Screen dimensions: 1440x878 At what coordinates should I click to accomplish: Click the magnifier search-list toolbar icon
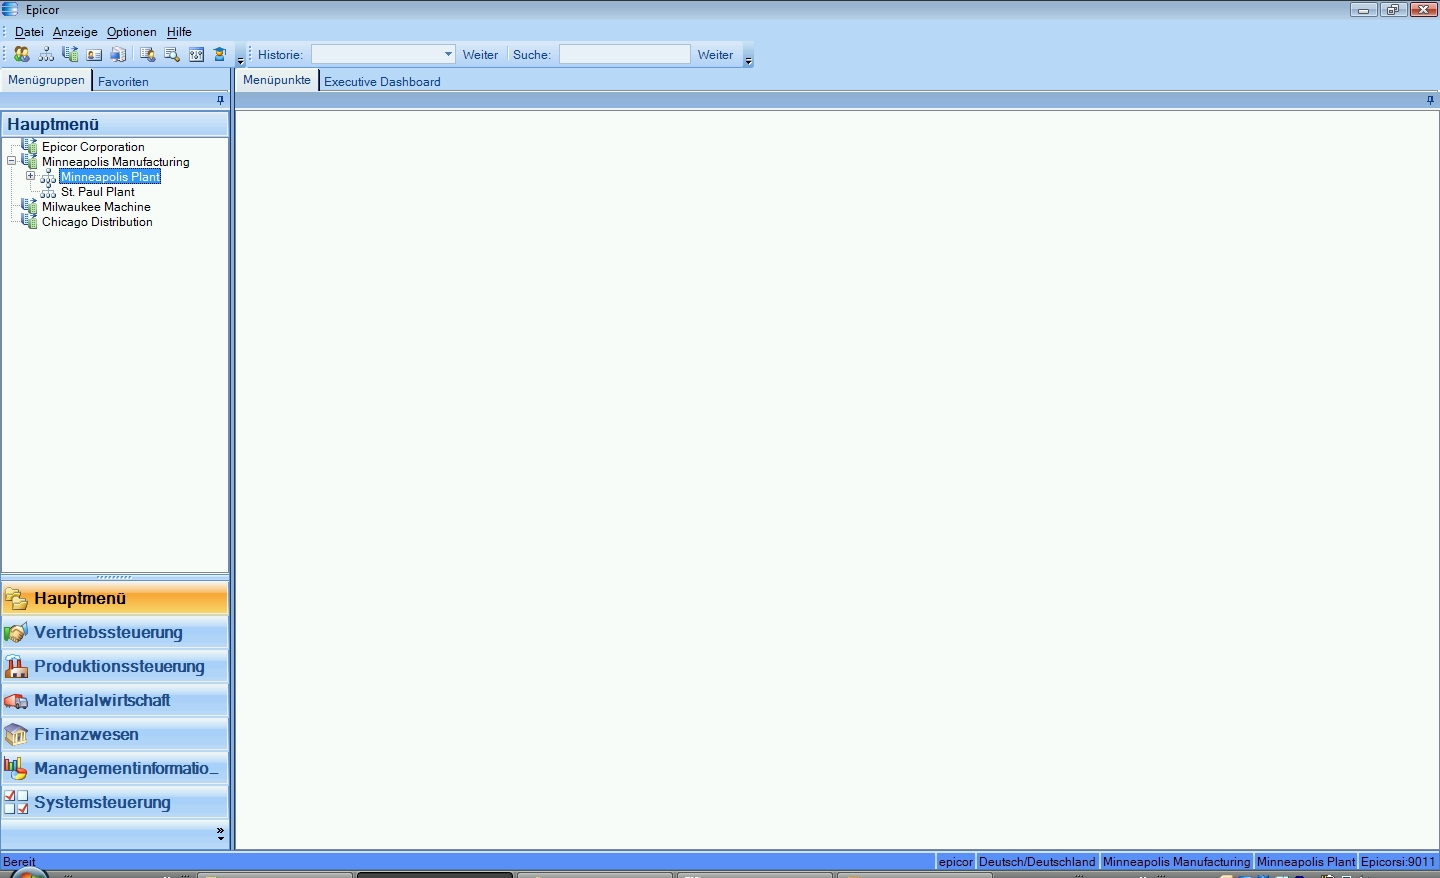[x=172, y=55]
